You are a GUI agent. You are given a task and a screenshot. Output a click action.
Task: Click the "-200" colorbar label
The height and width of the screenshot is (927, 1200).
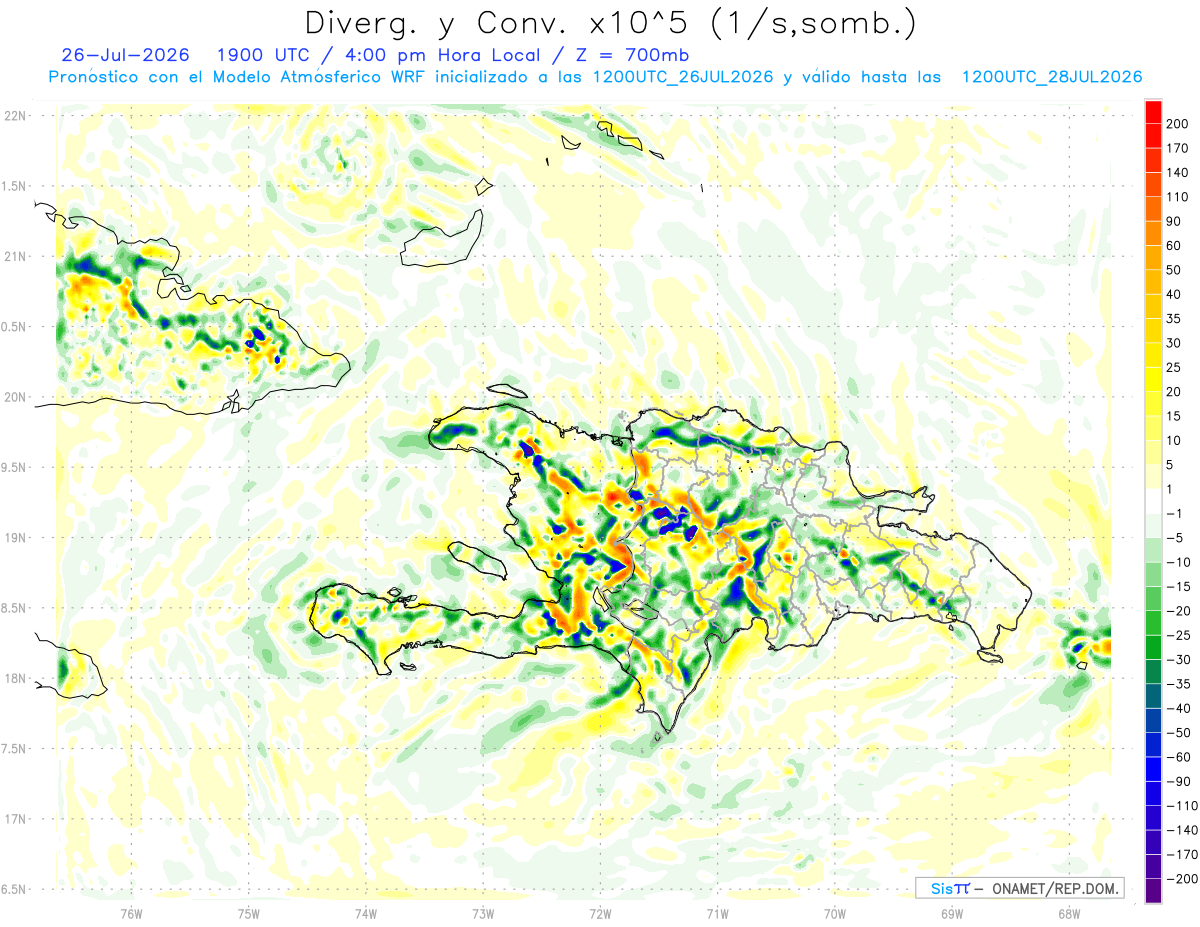1181,879
